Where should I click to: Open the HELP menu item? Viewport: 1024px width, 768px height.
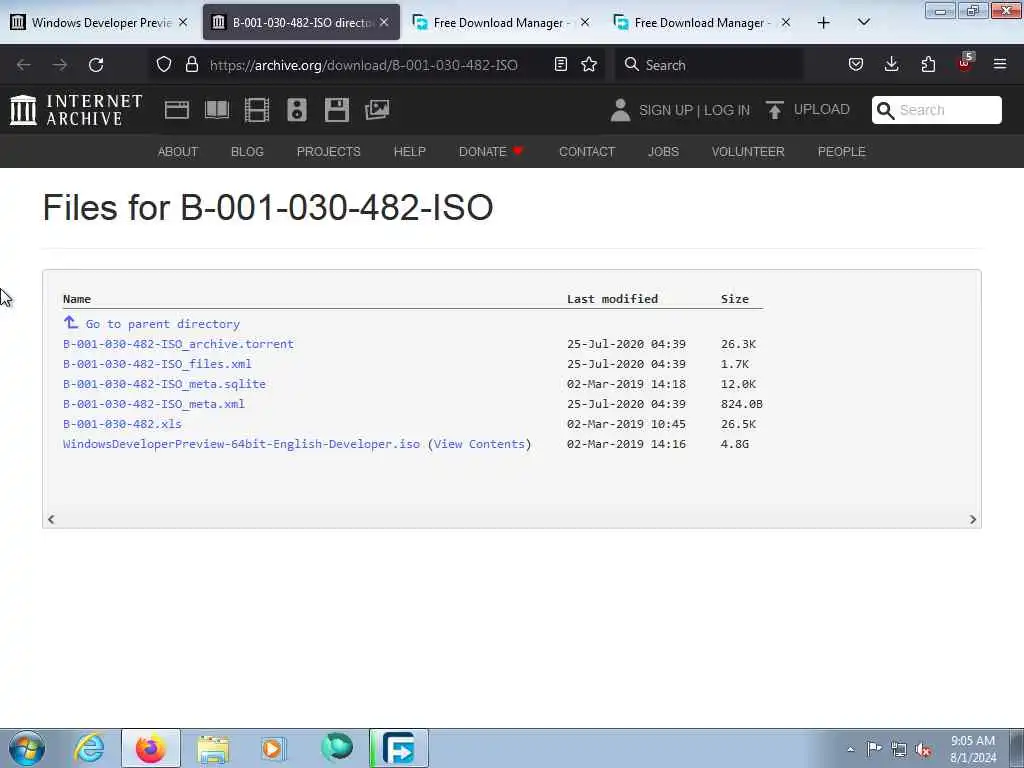tap(409, 152)
